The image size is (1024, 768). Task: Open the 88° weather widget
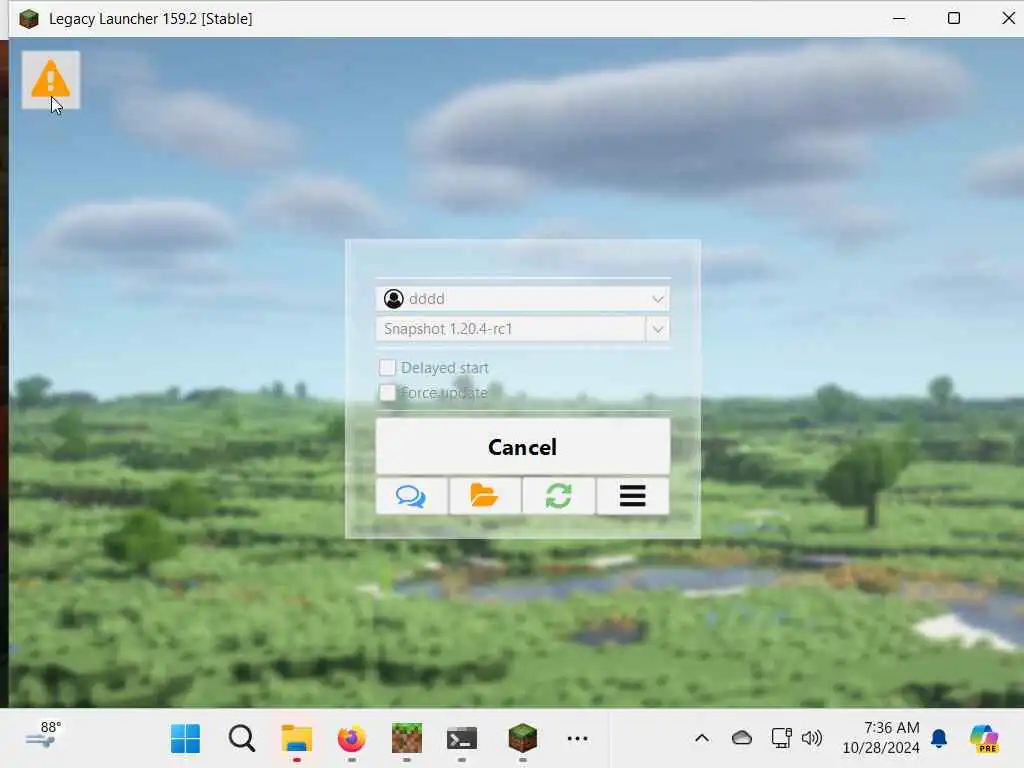[x=44, y=735]
